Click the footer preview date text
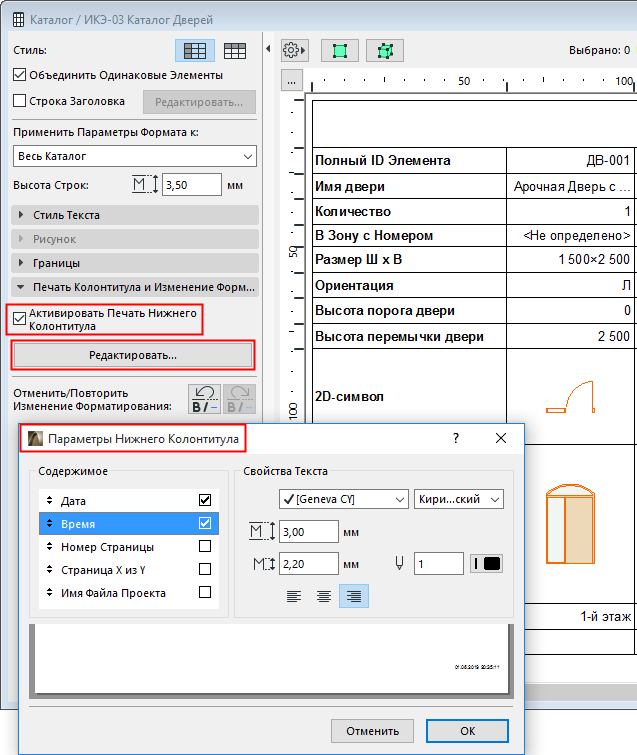The width and height of the screenshot is (637, 755). [477, 667]
